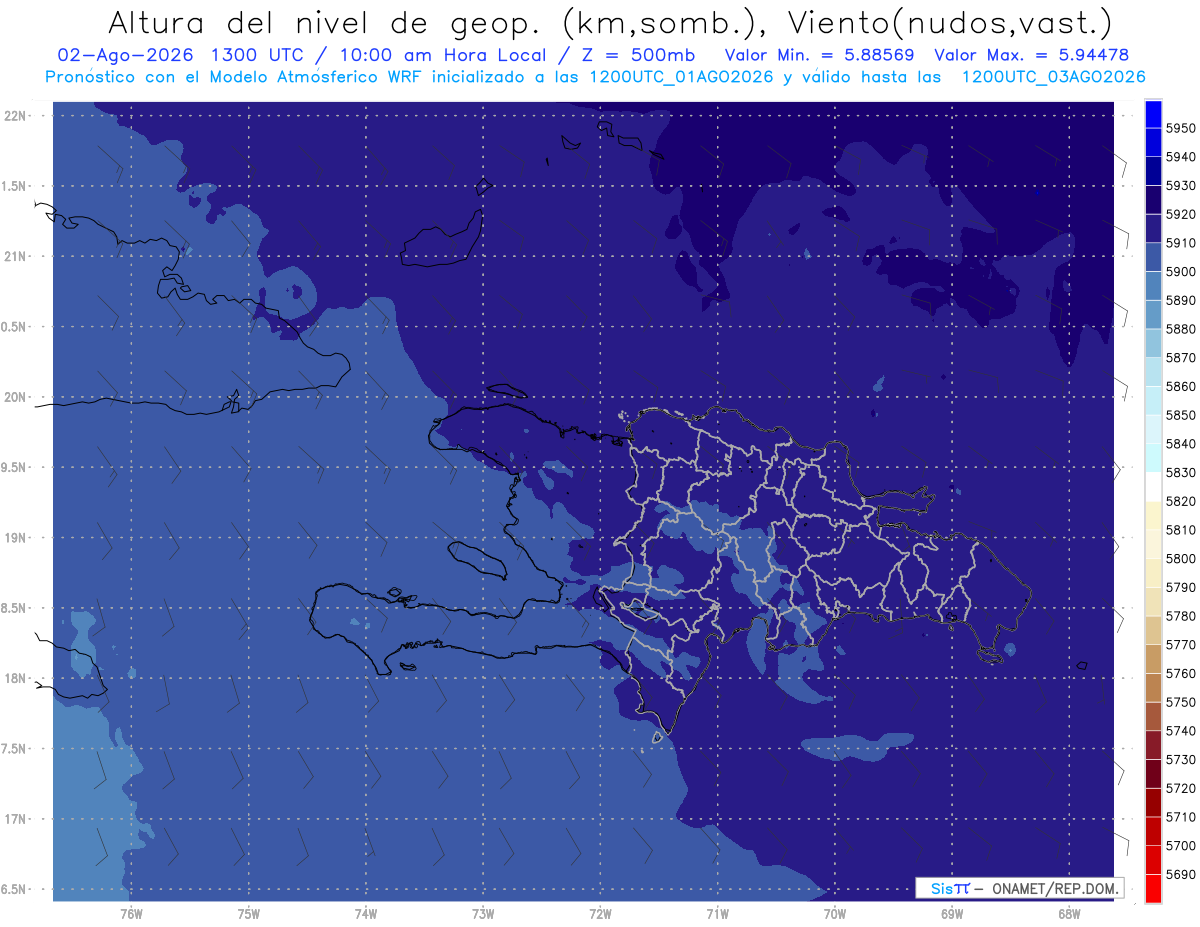Click the '17N' latitude label
This screenshot has height=927, width=1200.
(15, 819)
